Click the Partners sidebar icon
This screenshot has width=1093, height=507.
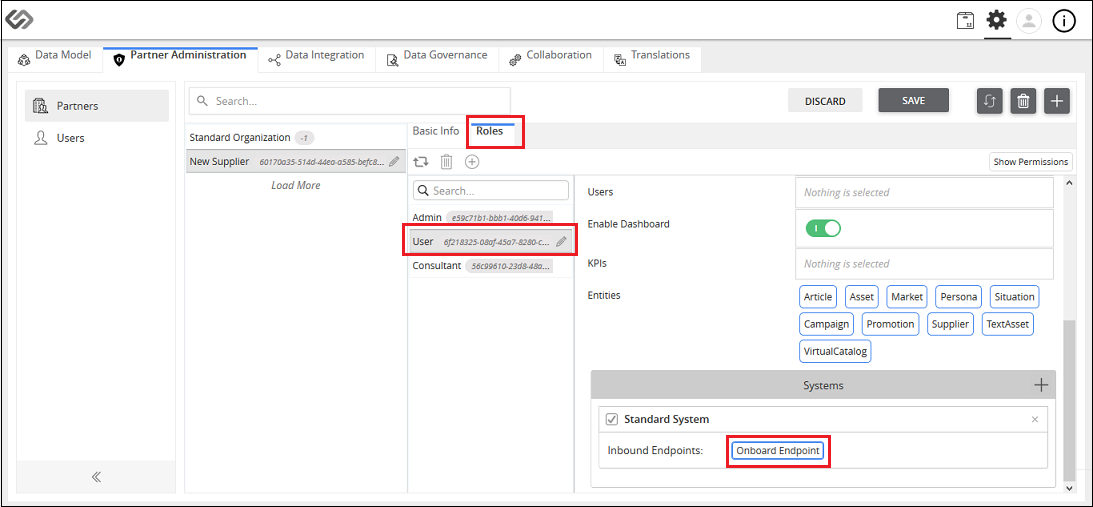[x=40, y=106]
